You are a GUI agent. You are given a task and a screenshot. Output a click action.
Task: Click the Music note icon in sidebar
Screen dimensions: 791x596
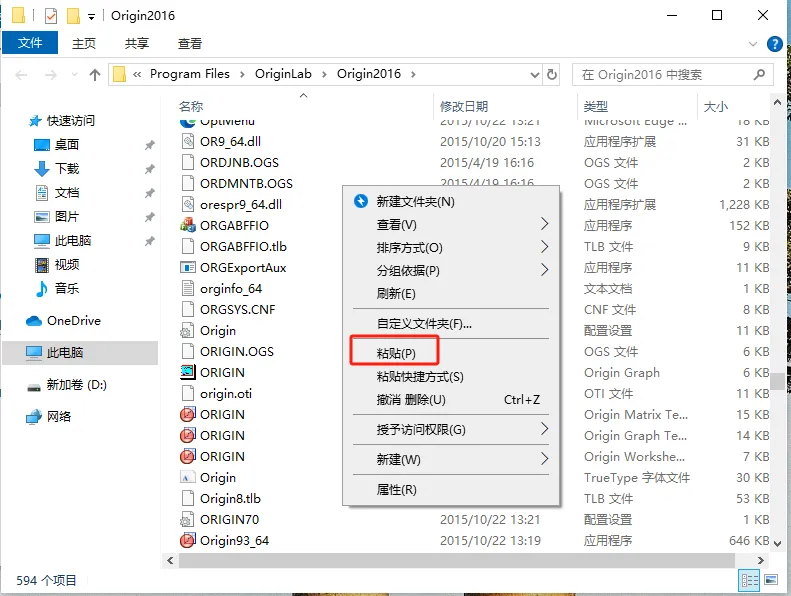(41, 289)
